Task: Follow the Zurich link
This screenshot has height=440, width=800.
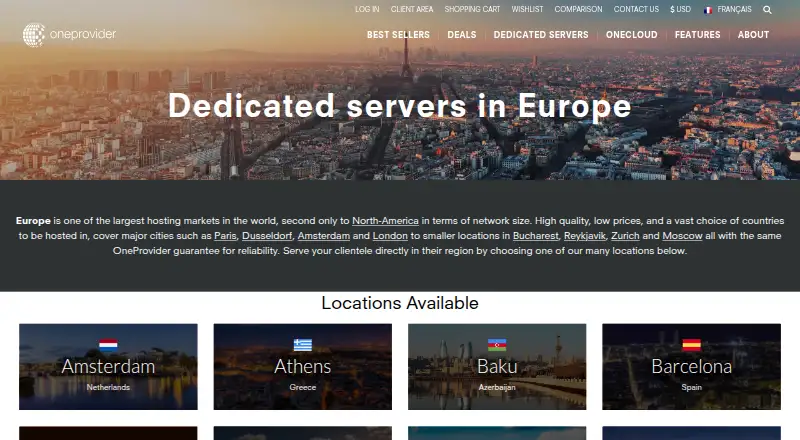Action: [x=625, y=236]
